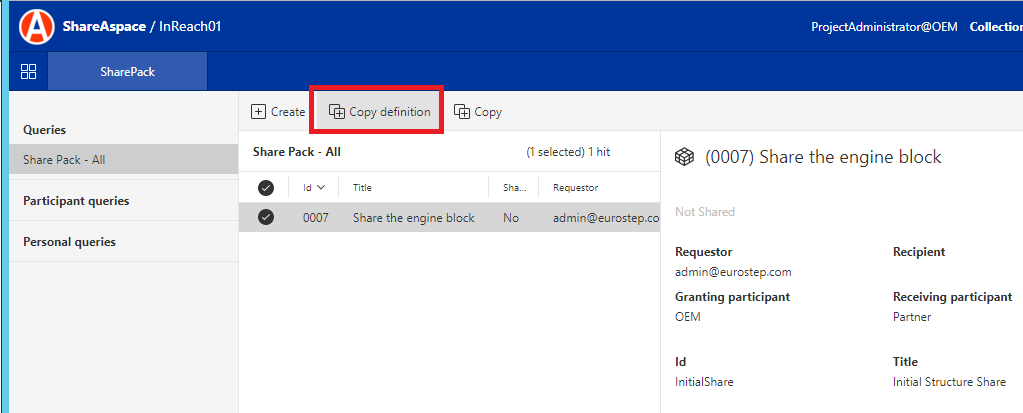Click the (1 selected) 1 hit counter

tap(568, 152)
